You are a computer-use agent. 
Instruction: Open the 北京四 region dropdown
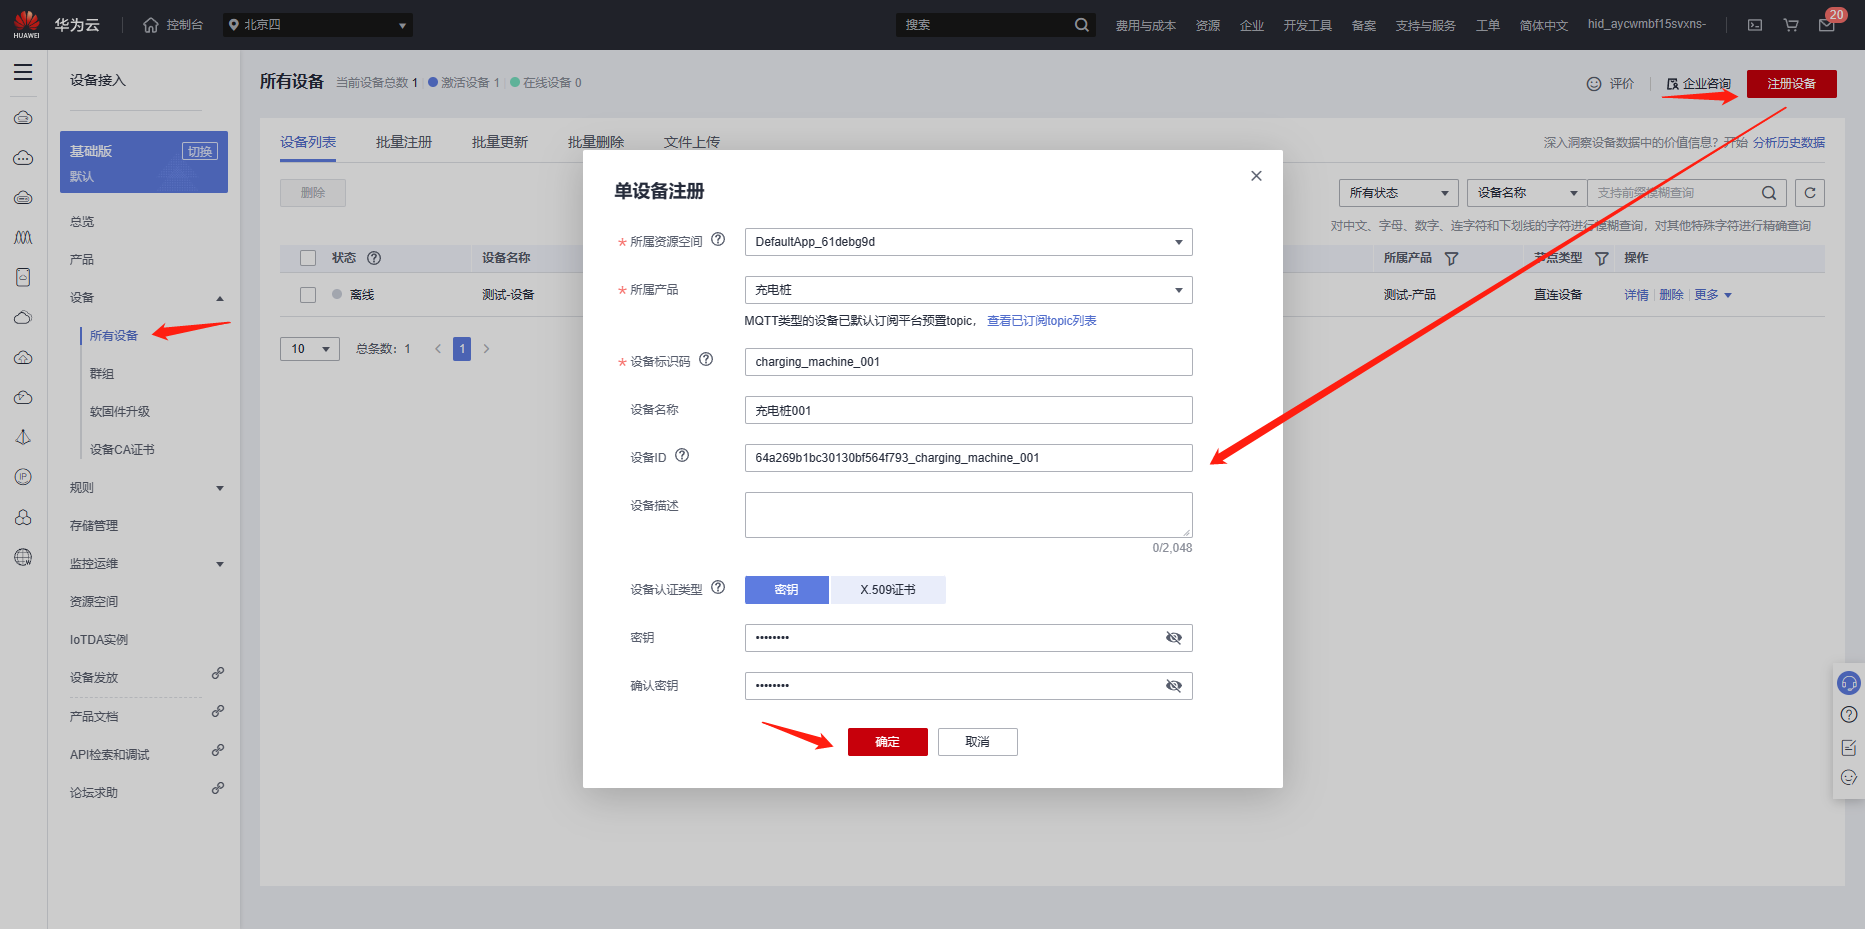coord(318,25)
